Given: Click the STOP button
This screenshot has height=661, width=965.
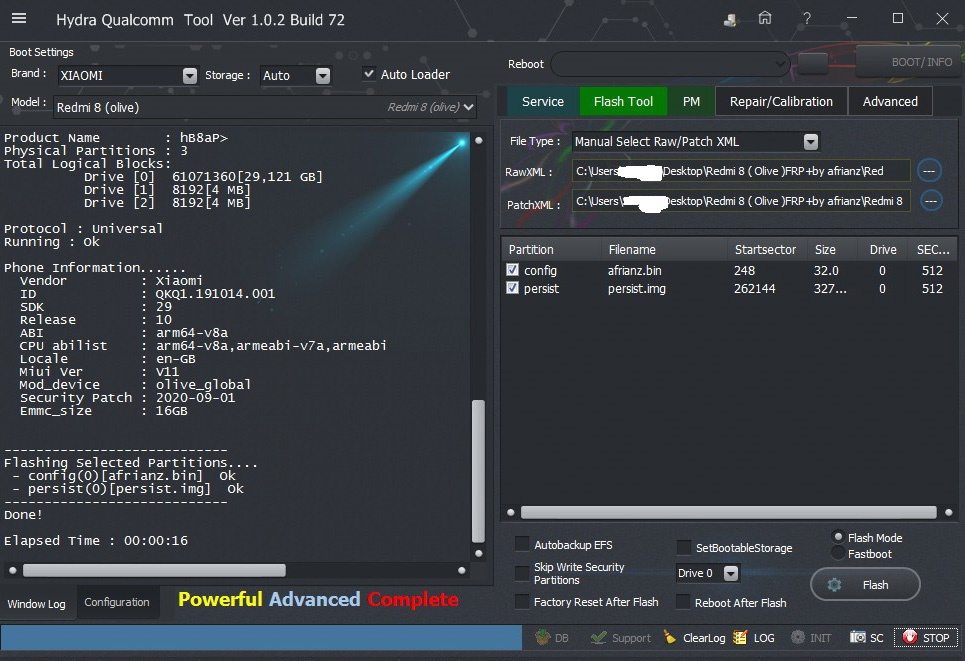Looking at the screenshot, I should coord(926,638).
